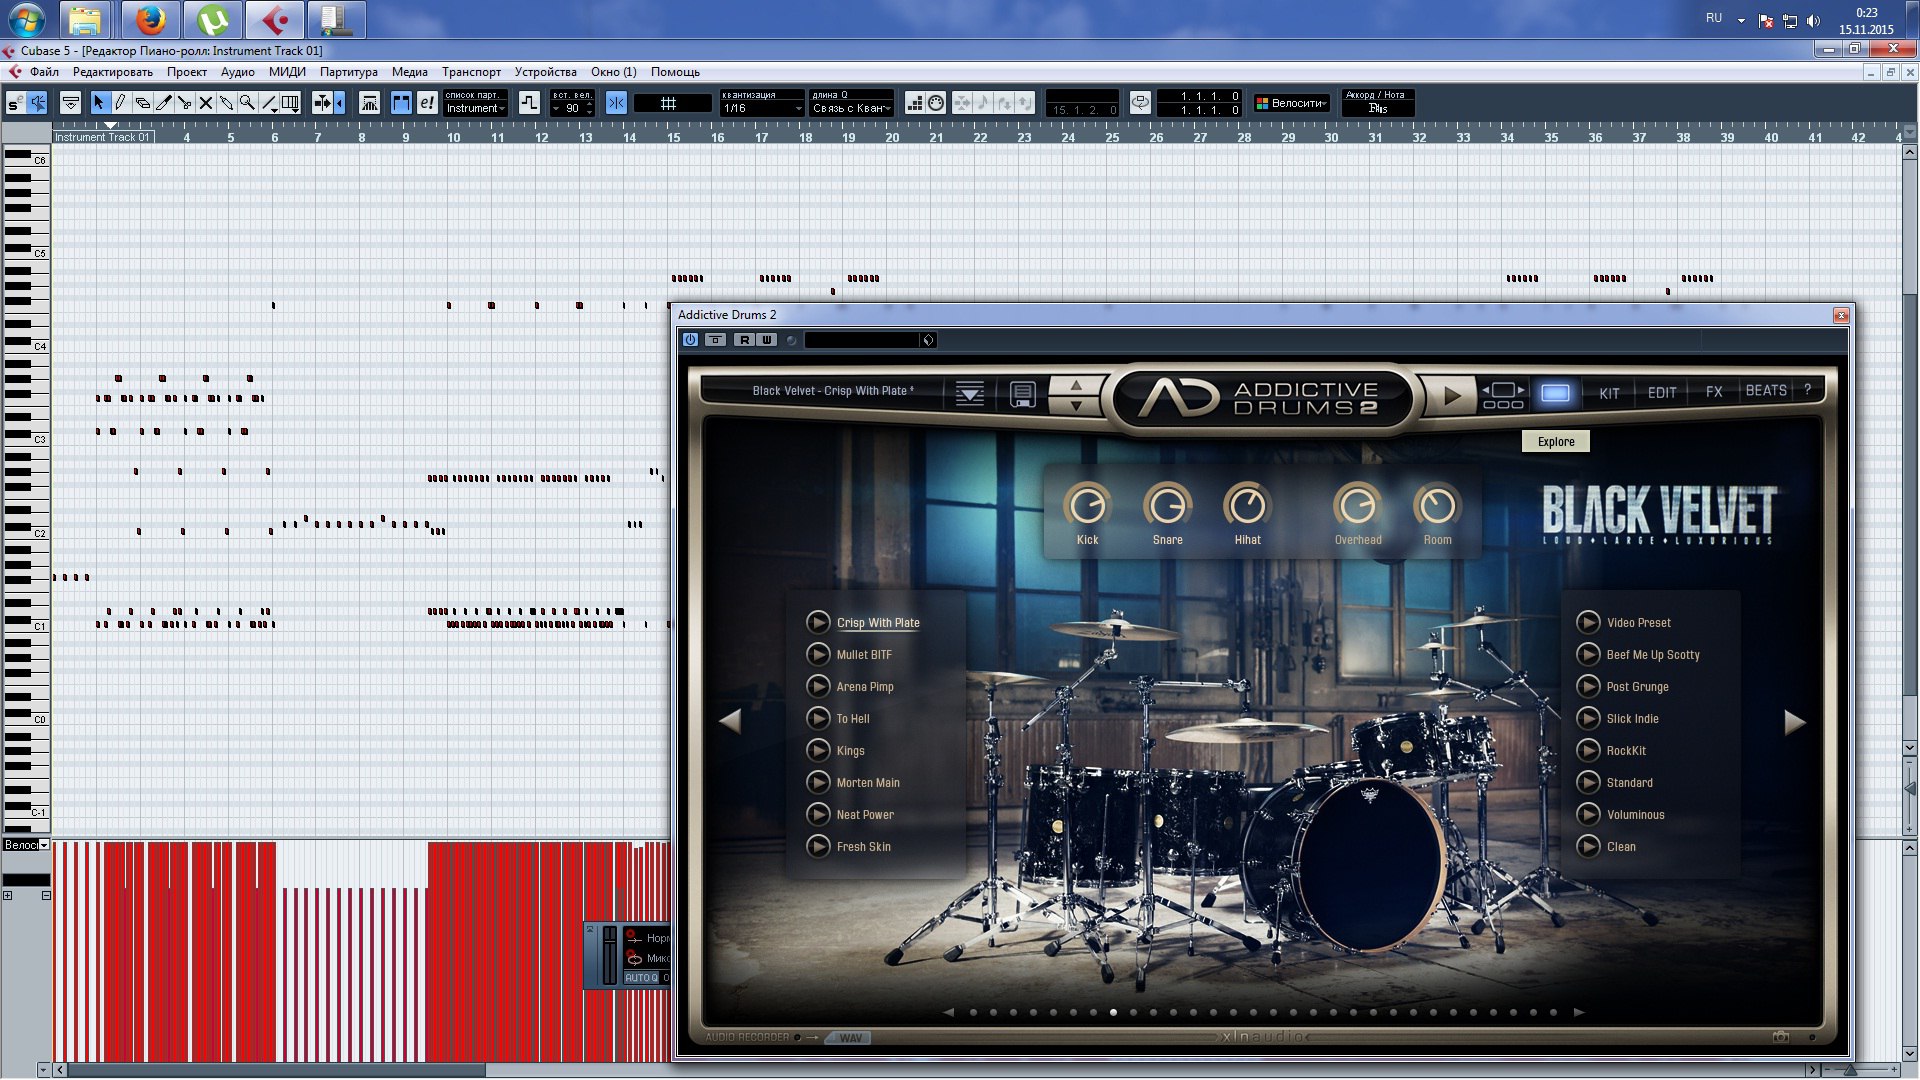Load the Mullet BITF preset
1920x1080 pixels.
(864, 655)
